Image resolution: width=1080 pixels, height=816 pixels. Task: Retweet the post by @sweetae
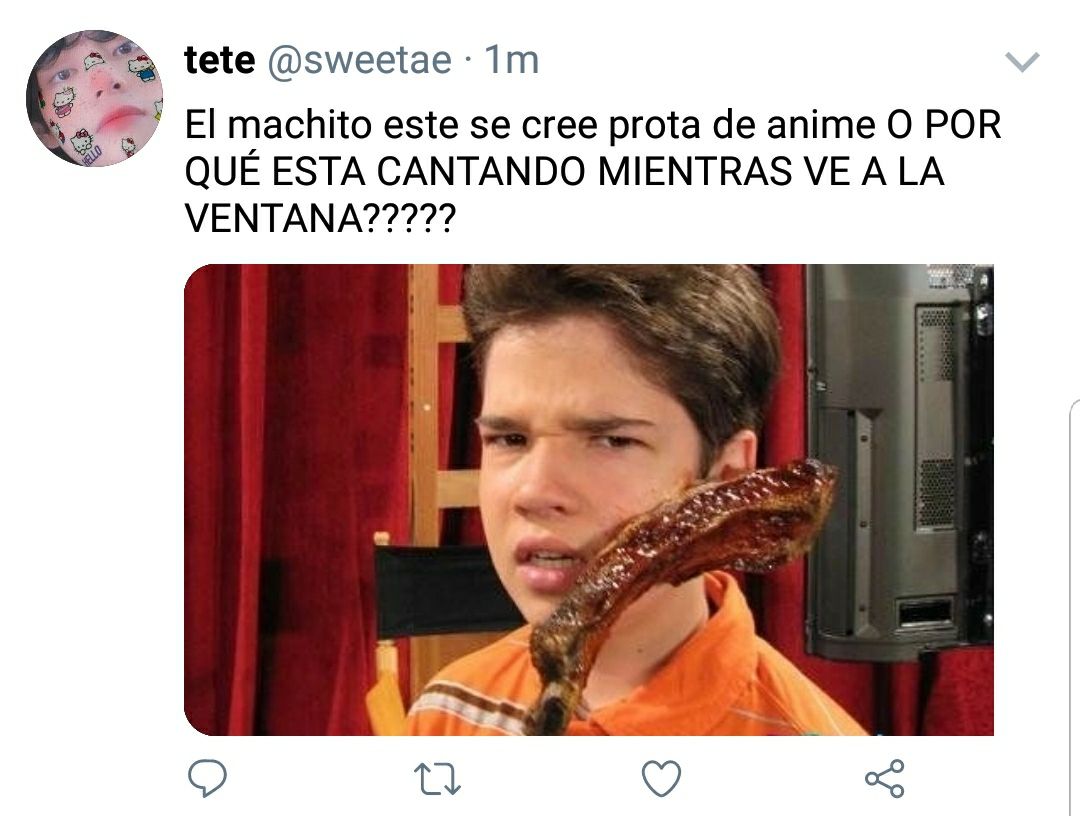click(437, 779)
